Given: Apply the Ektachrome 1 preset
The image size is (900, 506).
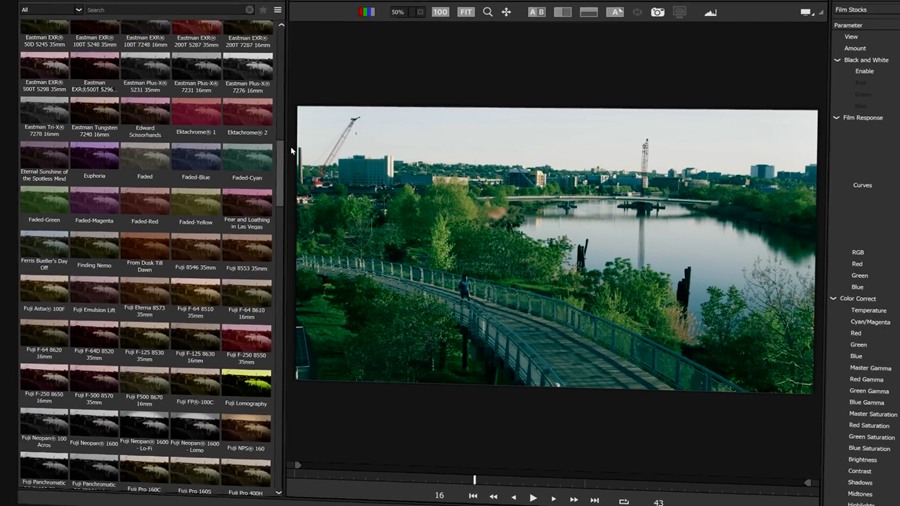Looking at the screenshot, I should (x=196, y=116).
